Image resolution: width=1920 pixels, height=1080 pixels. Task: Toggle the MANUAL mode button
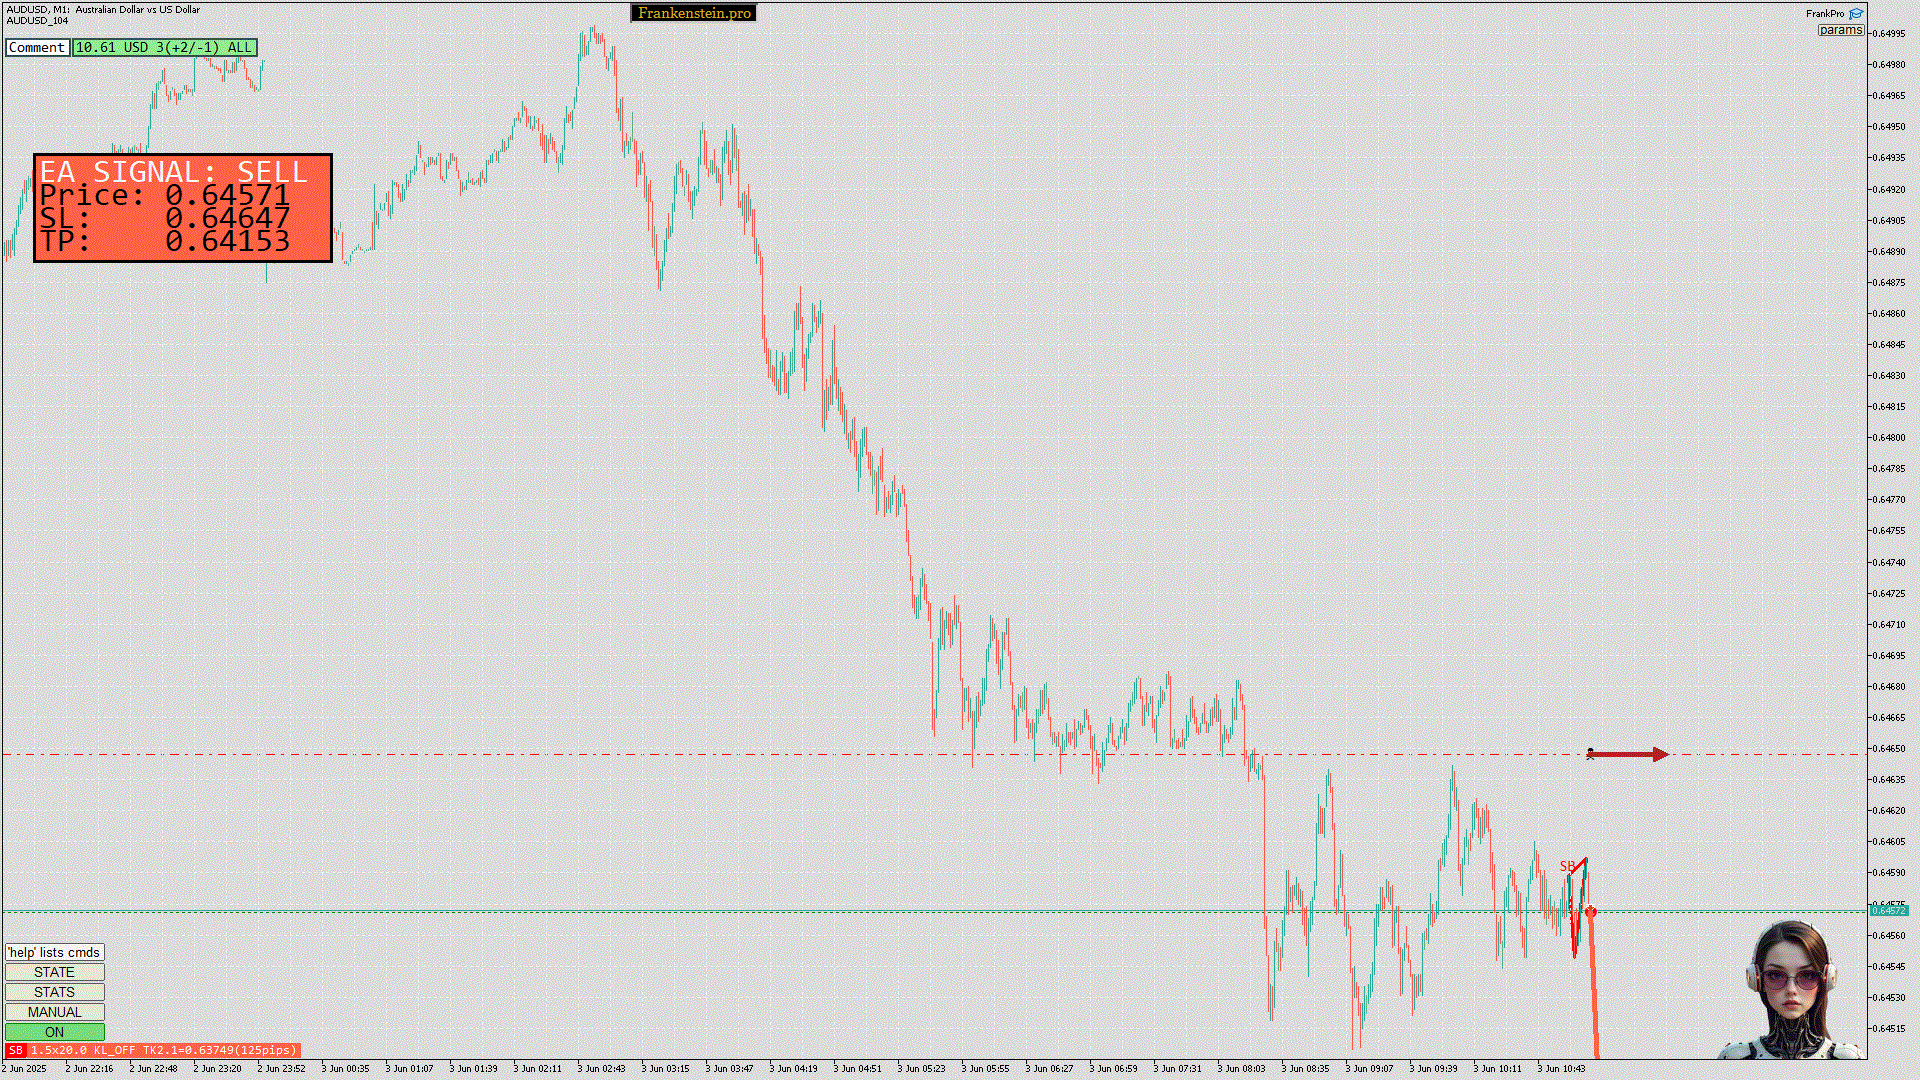point(54,1012)
